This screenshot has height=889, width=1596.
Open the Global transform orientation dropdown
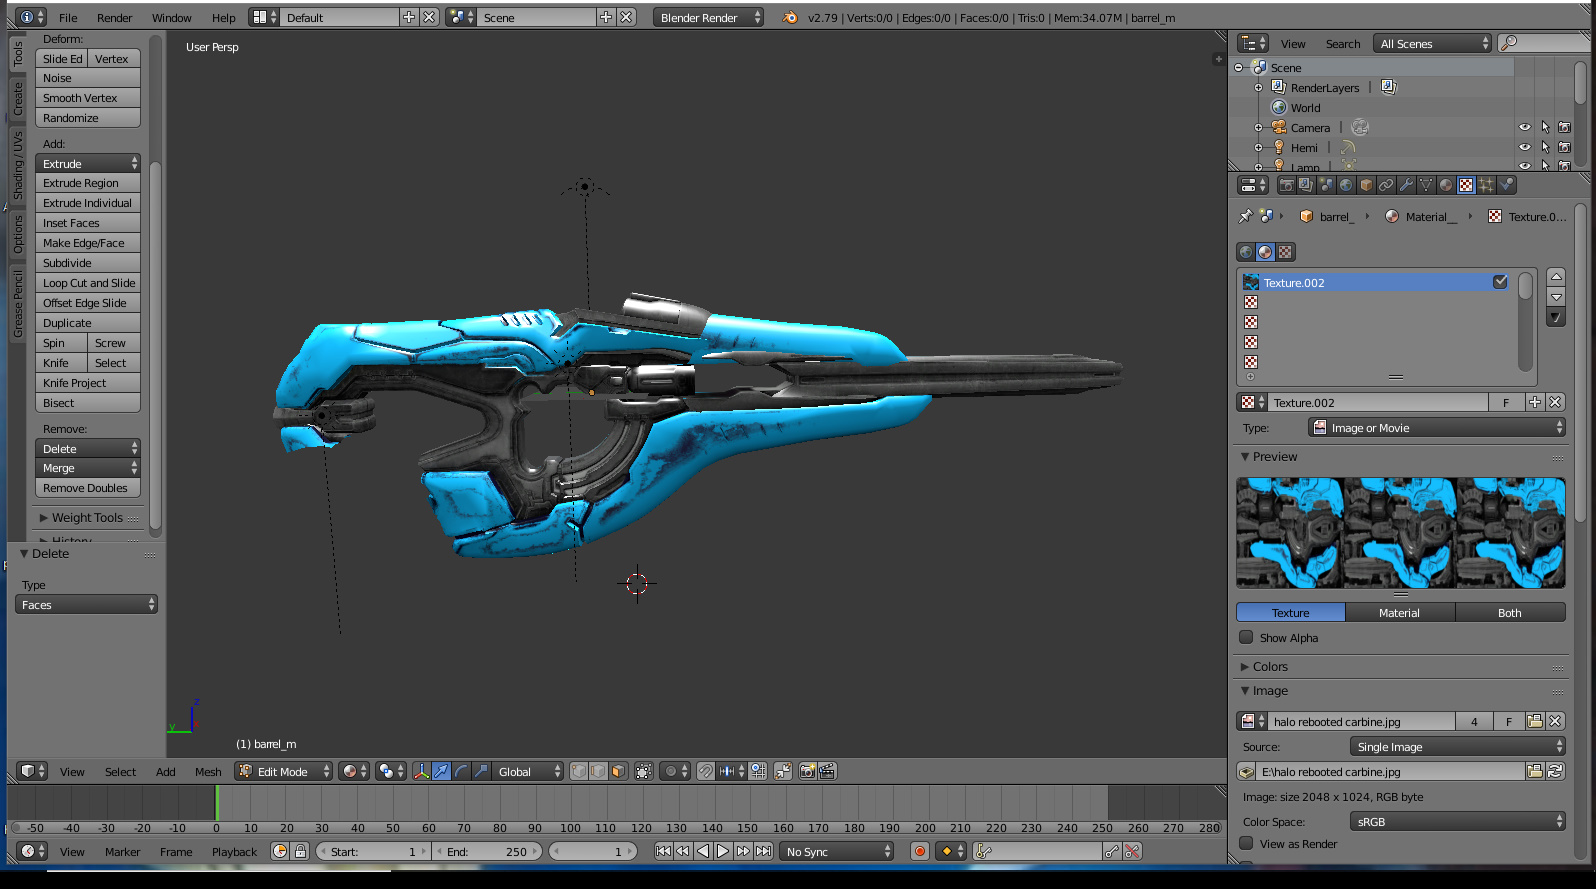(x=528, y=771)
